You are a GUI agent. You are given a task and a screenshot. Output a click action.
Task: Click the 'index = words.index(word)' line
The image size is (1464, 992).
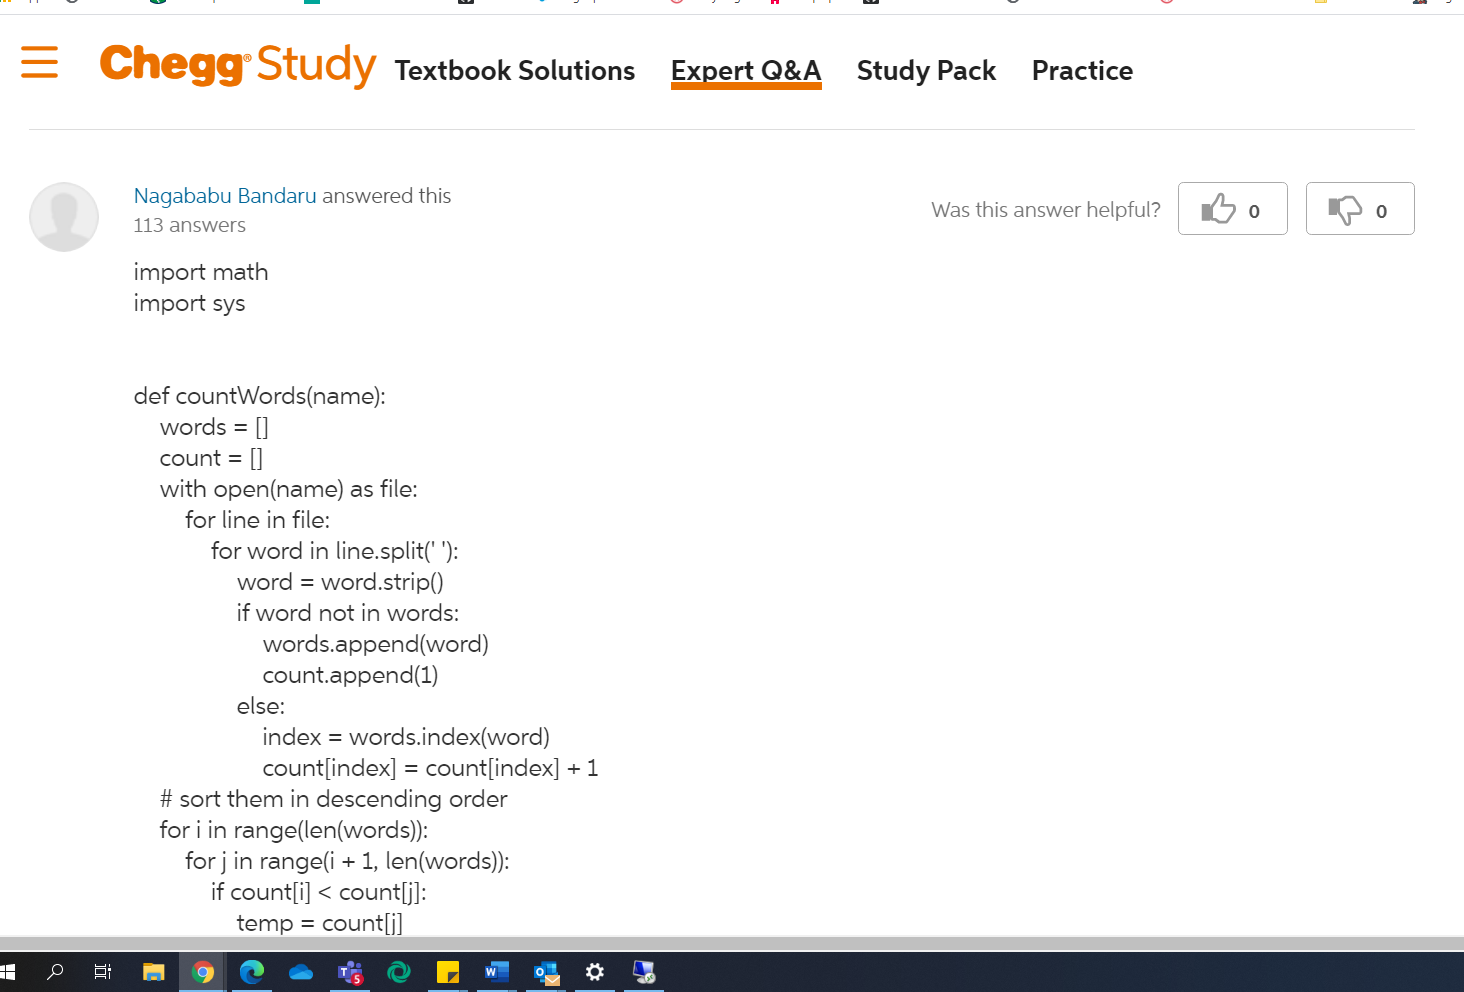pos(406,737)
